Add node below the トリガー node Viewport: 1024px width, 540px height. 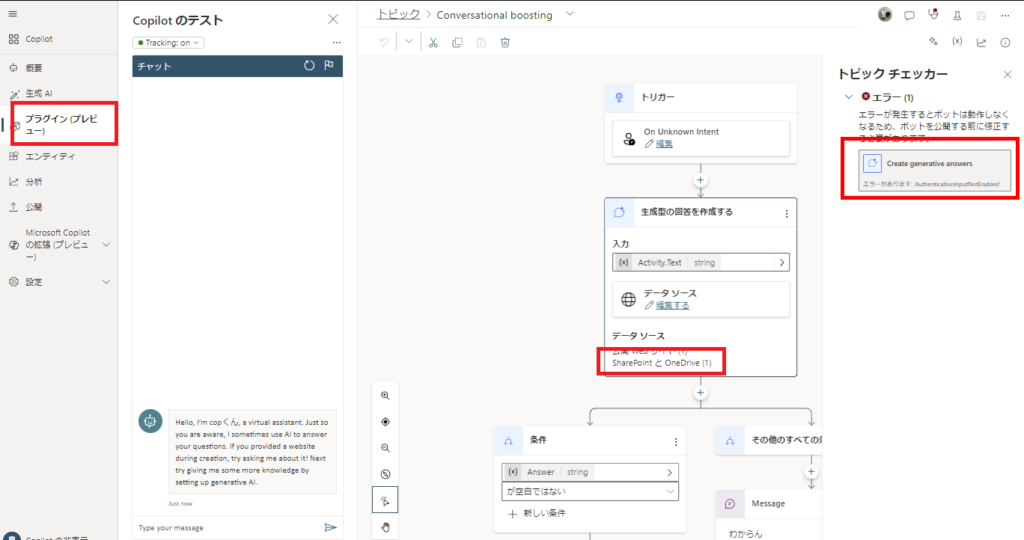point(700,180)
